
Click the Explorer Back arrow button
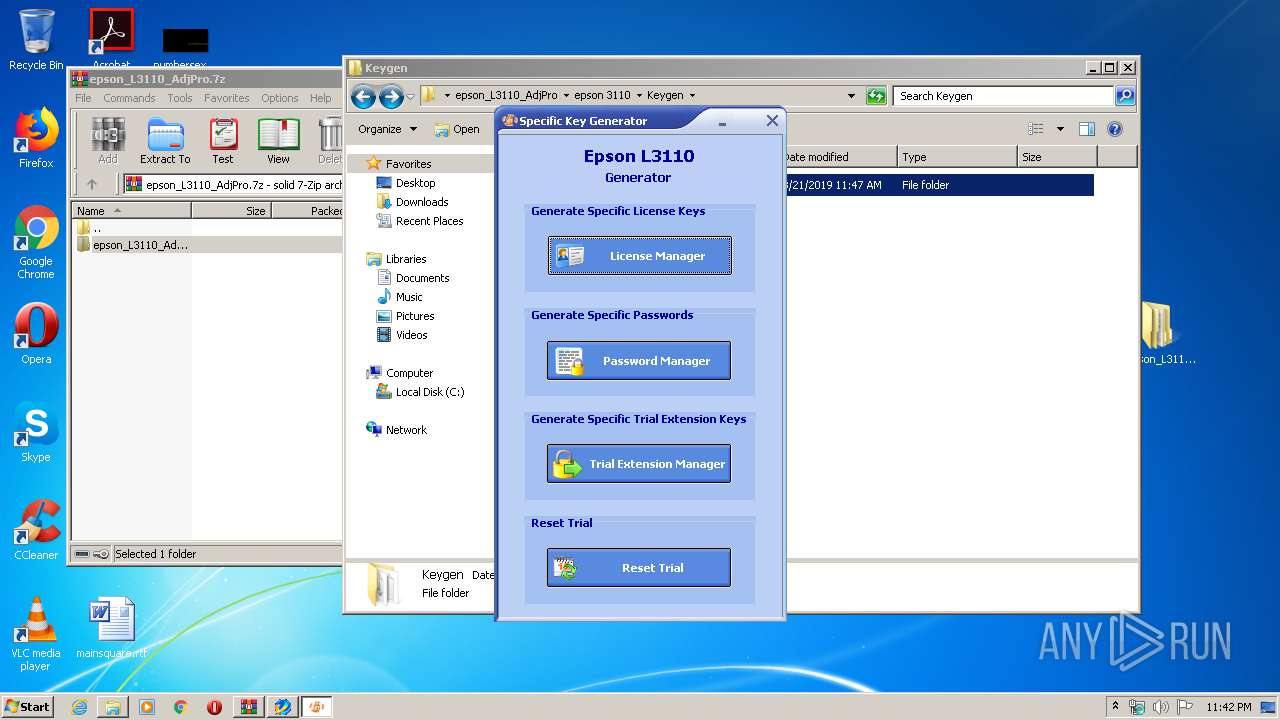pos(363,96)
